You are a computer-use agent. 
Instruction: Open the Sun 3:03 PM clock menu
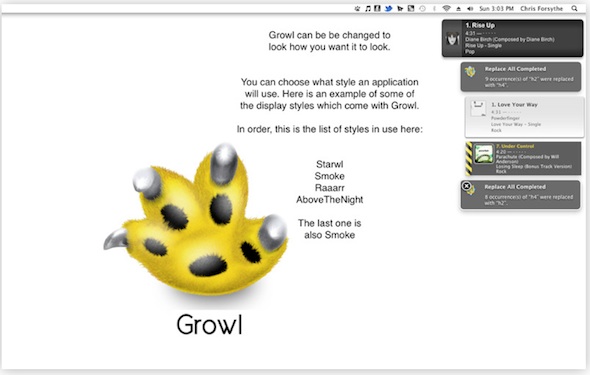(496, 8)
